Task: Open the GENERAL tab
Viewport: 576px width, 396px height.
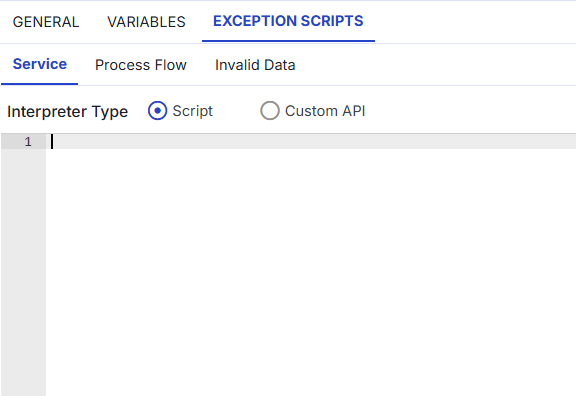Action: [46, 22]
